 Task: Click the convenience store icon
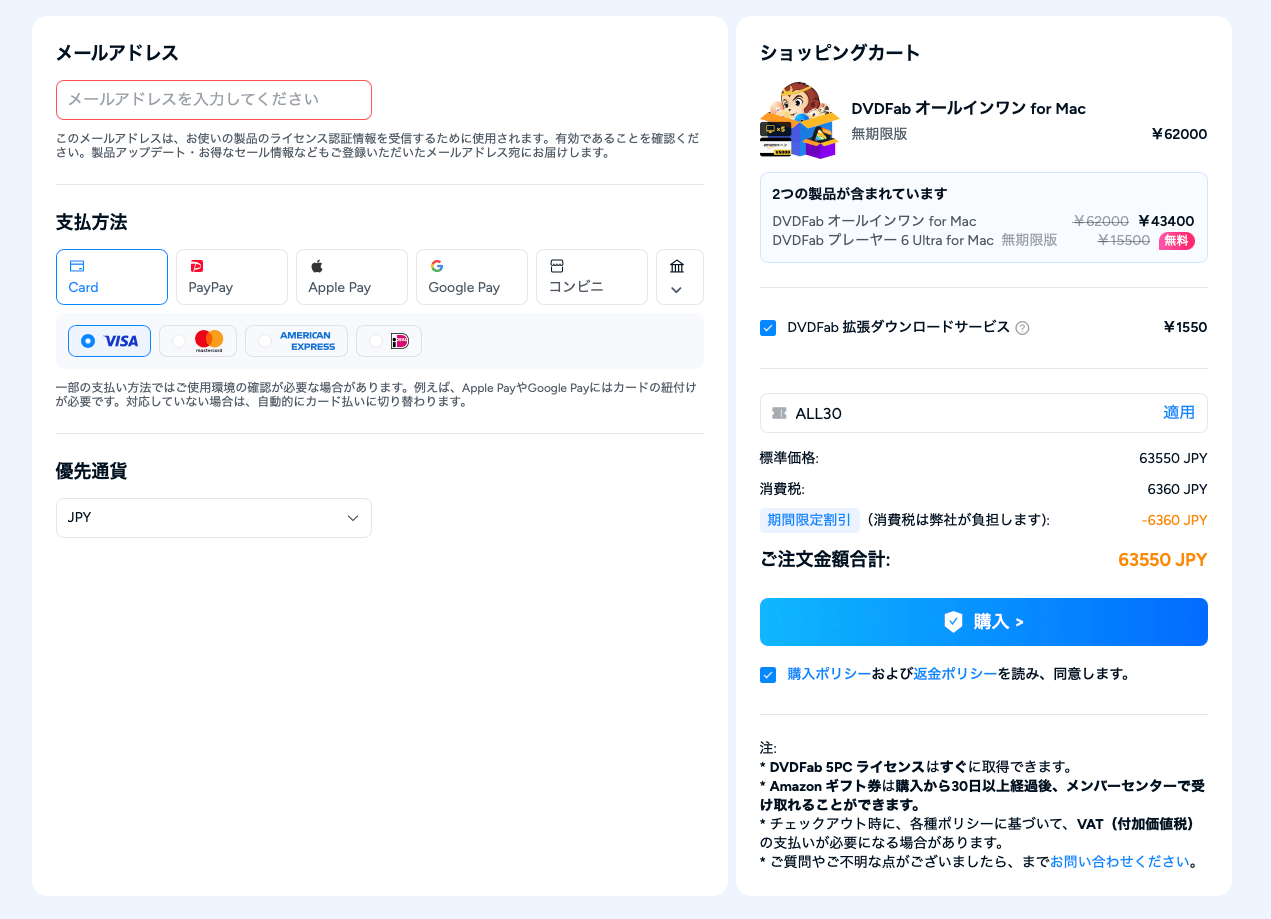[x=557, y=266]
